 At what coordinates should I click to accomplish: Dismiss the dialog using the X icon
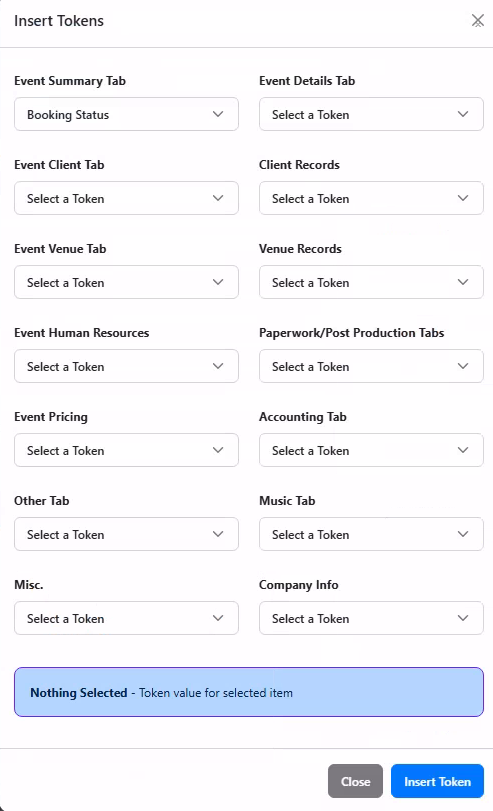click(x=477, y=21)
